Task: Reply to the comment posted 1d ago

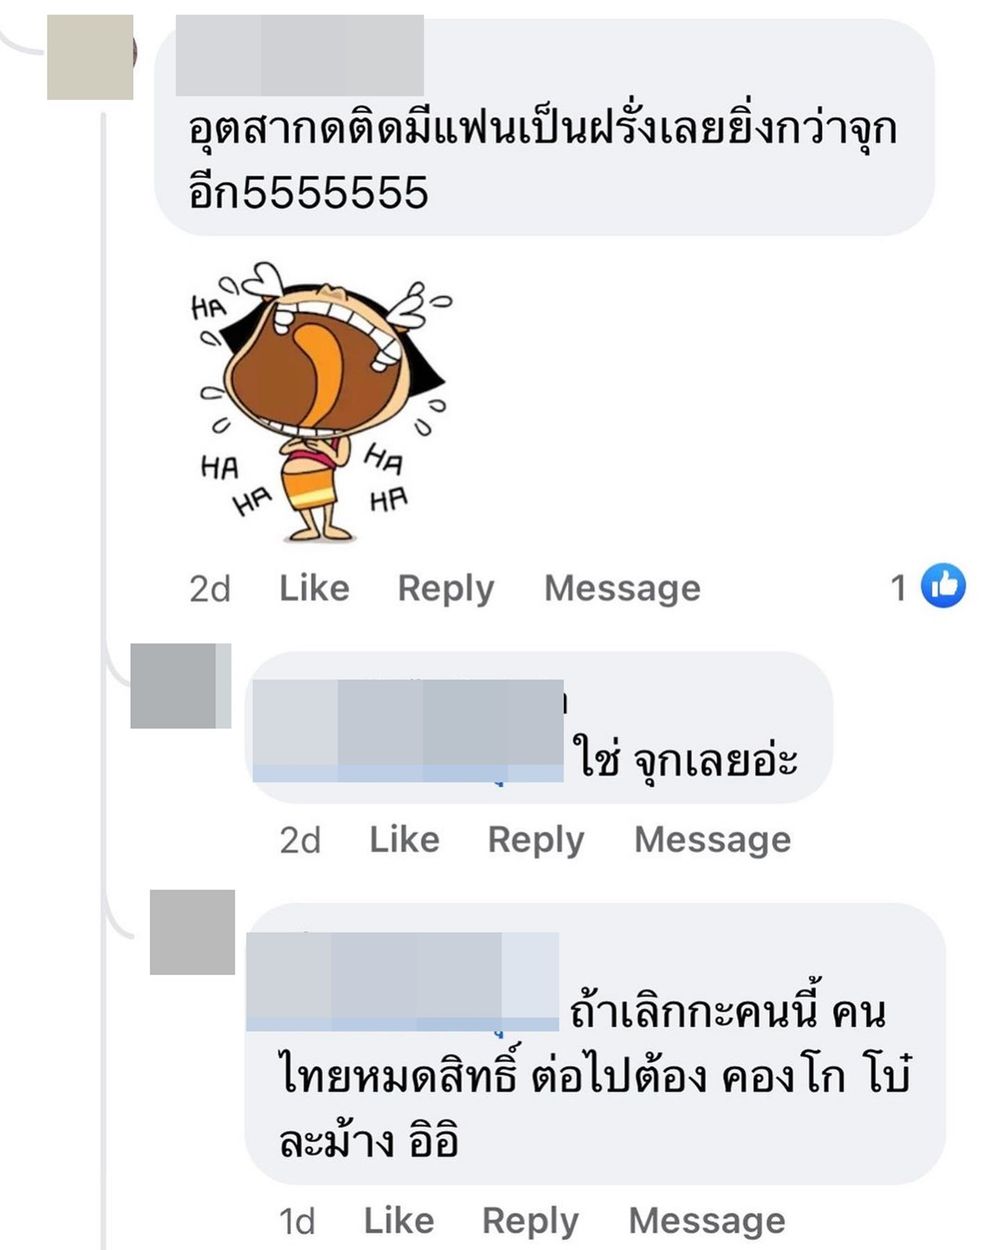Action: click(x=530, y=1221)
